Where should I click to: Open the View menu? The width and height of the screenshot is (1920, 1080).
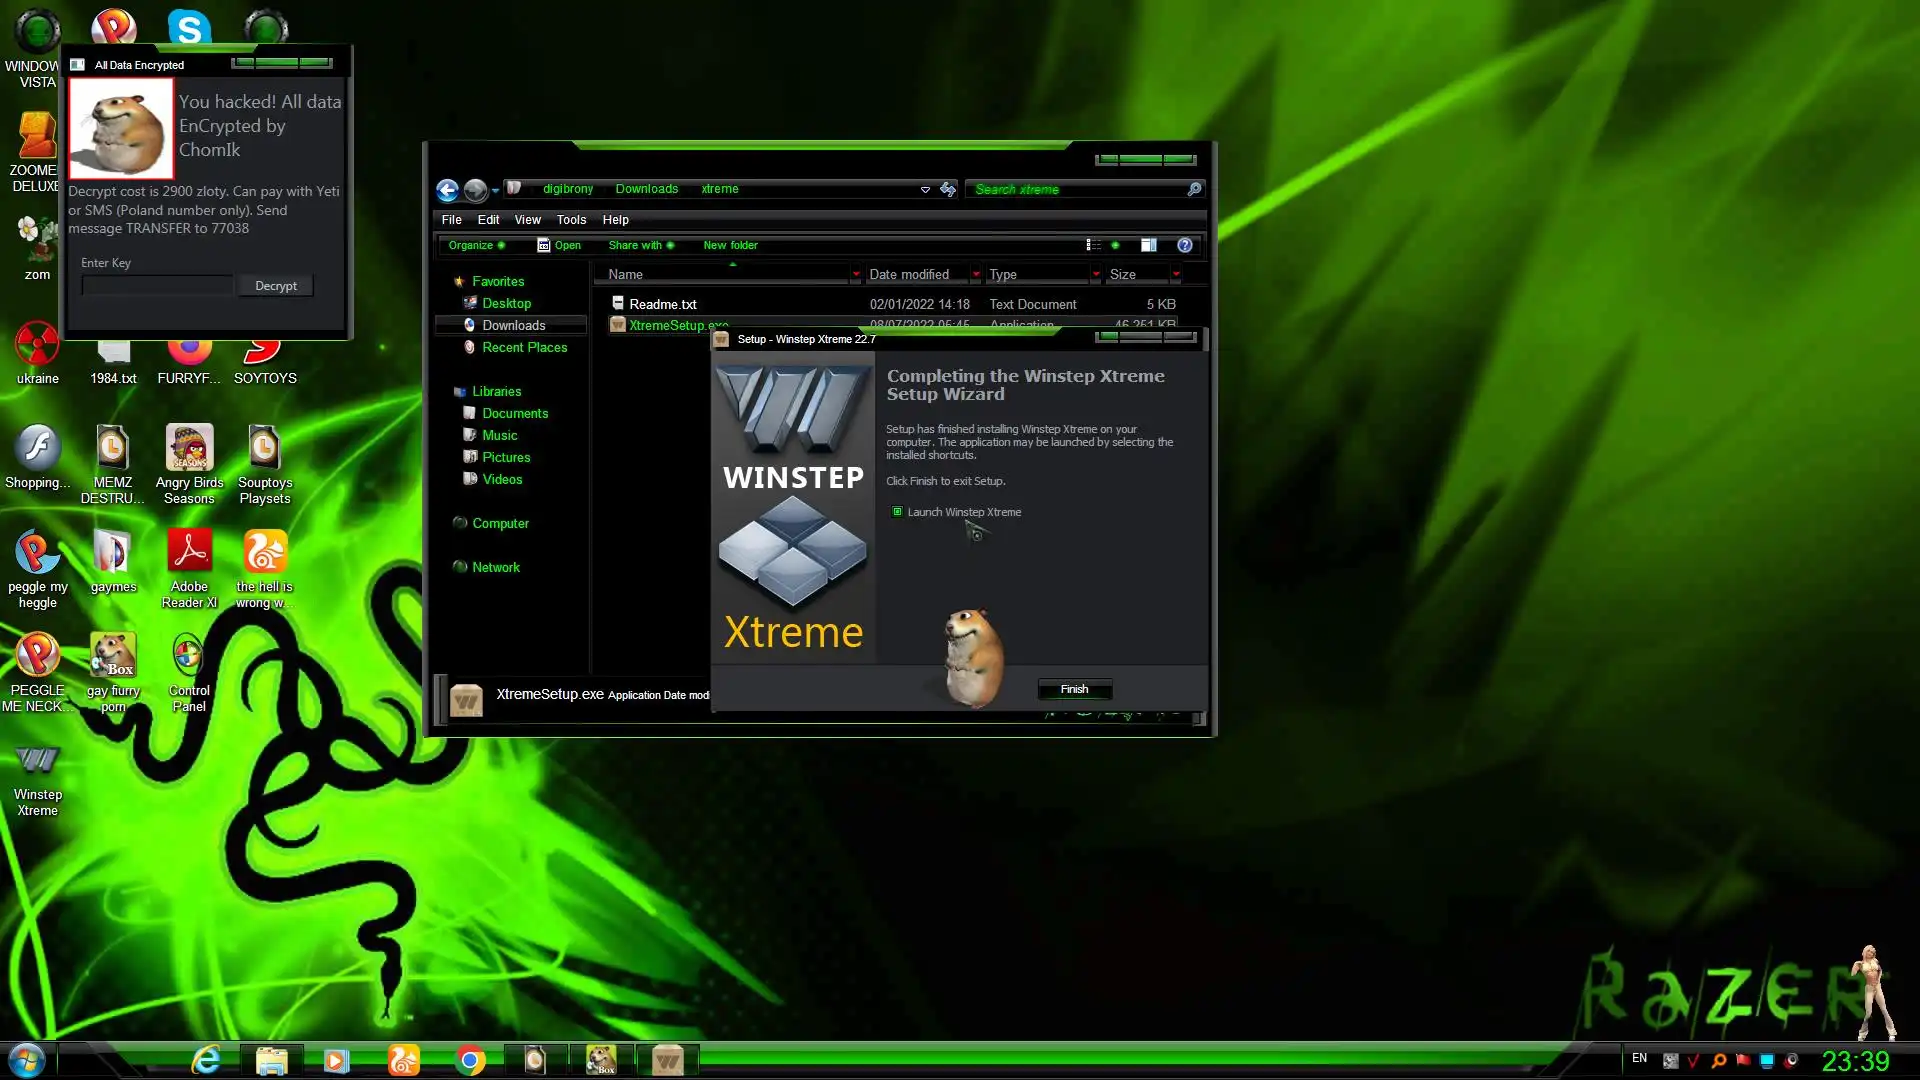[x=527, y=220]
